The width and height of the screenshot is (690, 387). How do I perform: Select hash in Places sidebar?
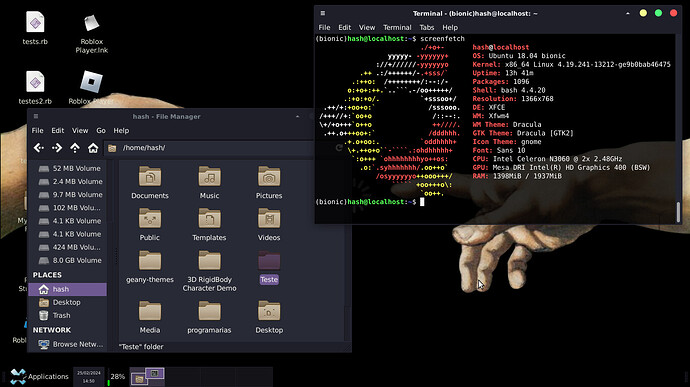click(x=67, y=289)
